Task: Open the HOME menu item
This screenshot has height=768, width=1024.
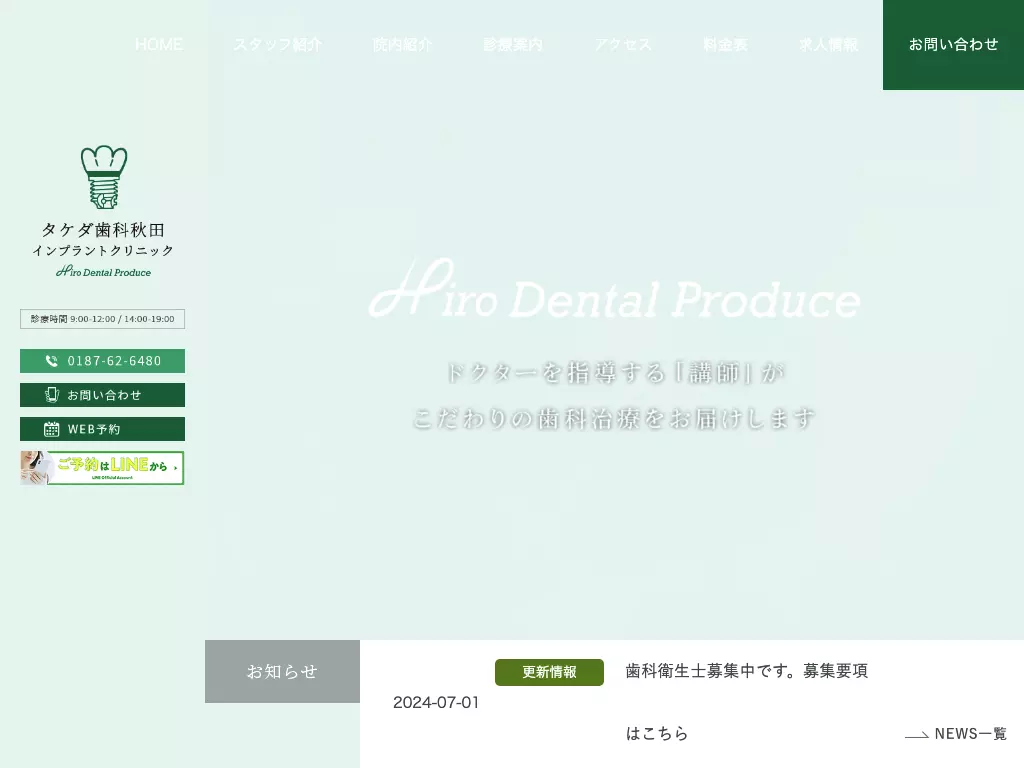Action: click(159, 44)
